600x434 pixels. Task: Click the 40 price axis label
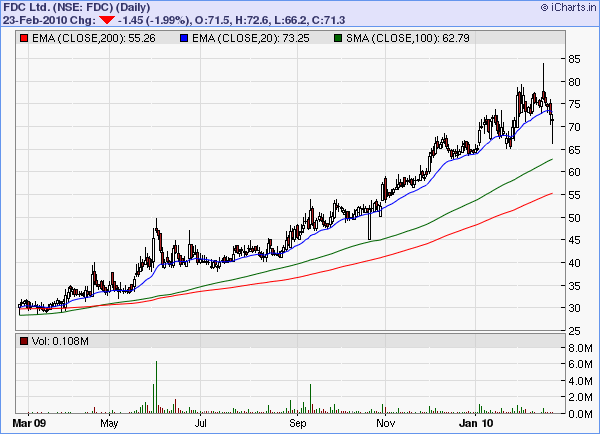[x=574, y=263]
